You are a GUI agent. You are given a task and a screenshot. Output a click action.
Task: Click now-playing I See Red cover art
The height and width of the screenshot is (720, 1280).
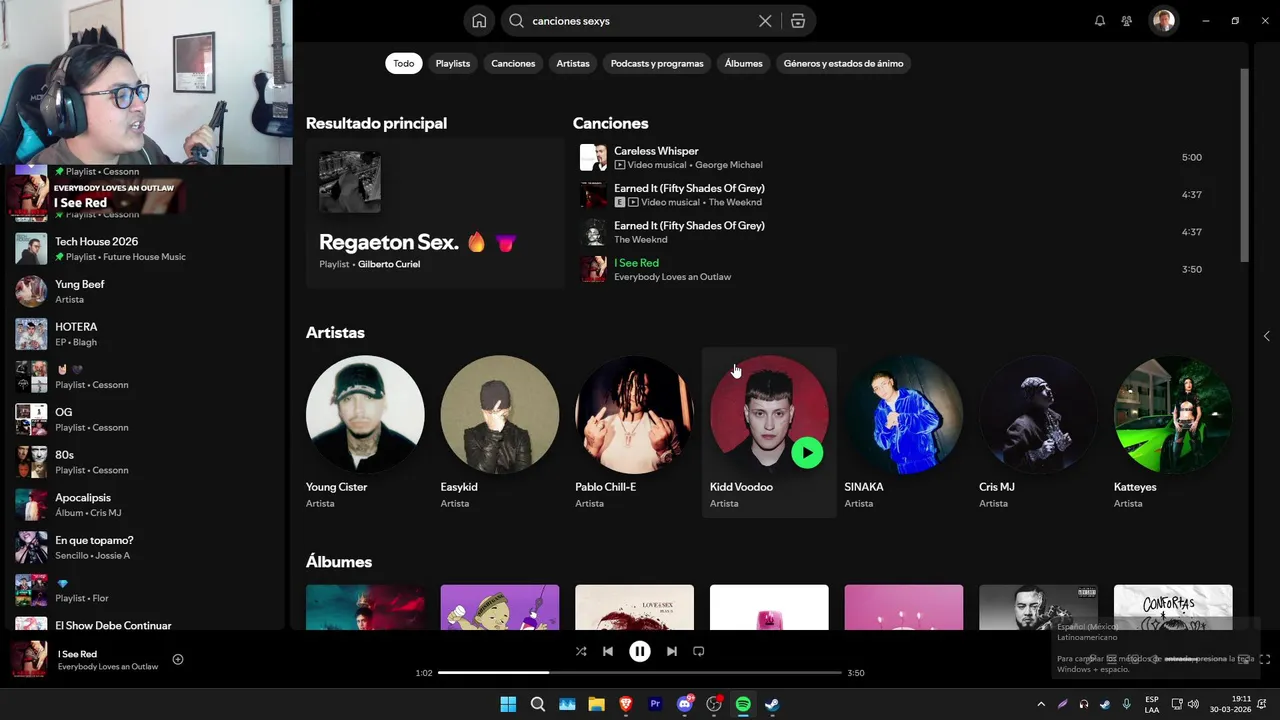point(29,659)
